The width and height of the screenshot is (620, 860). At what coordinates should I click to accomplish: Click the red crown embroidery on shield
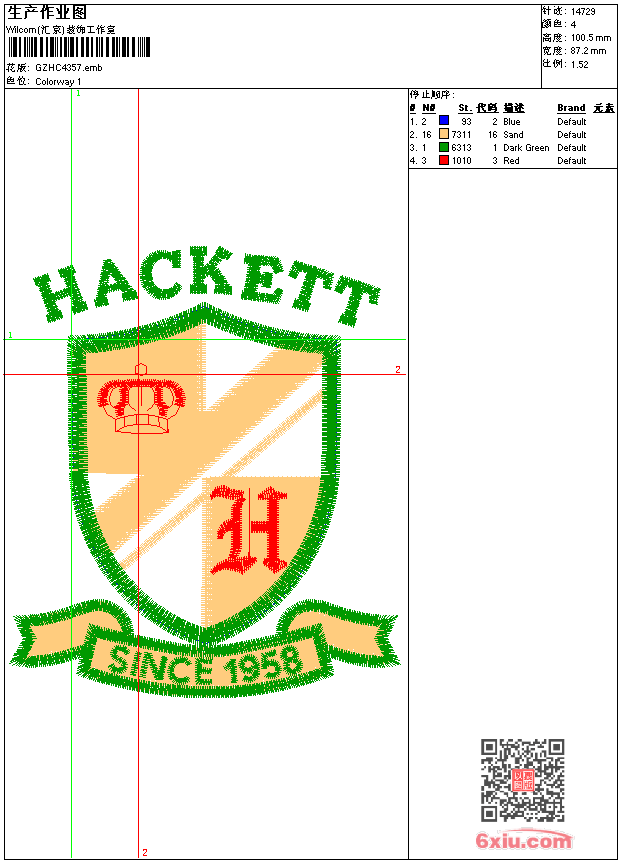[141, 399]
